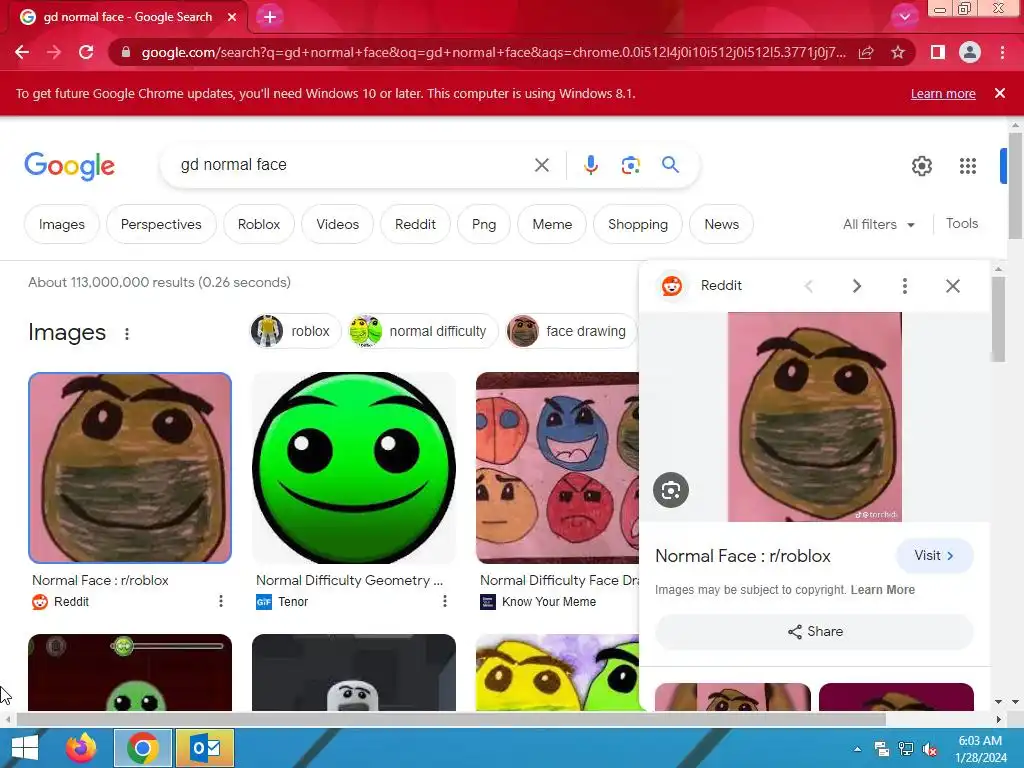Bookmark this page with the star icon
The width and height of the screenshot is (1024, 768).
pyautogui.click(x=898, y=52)
